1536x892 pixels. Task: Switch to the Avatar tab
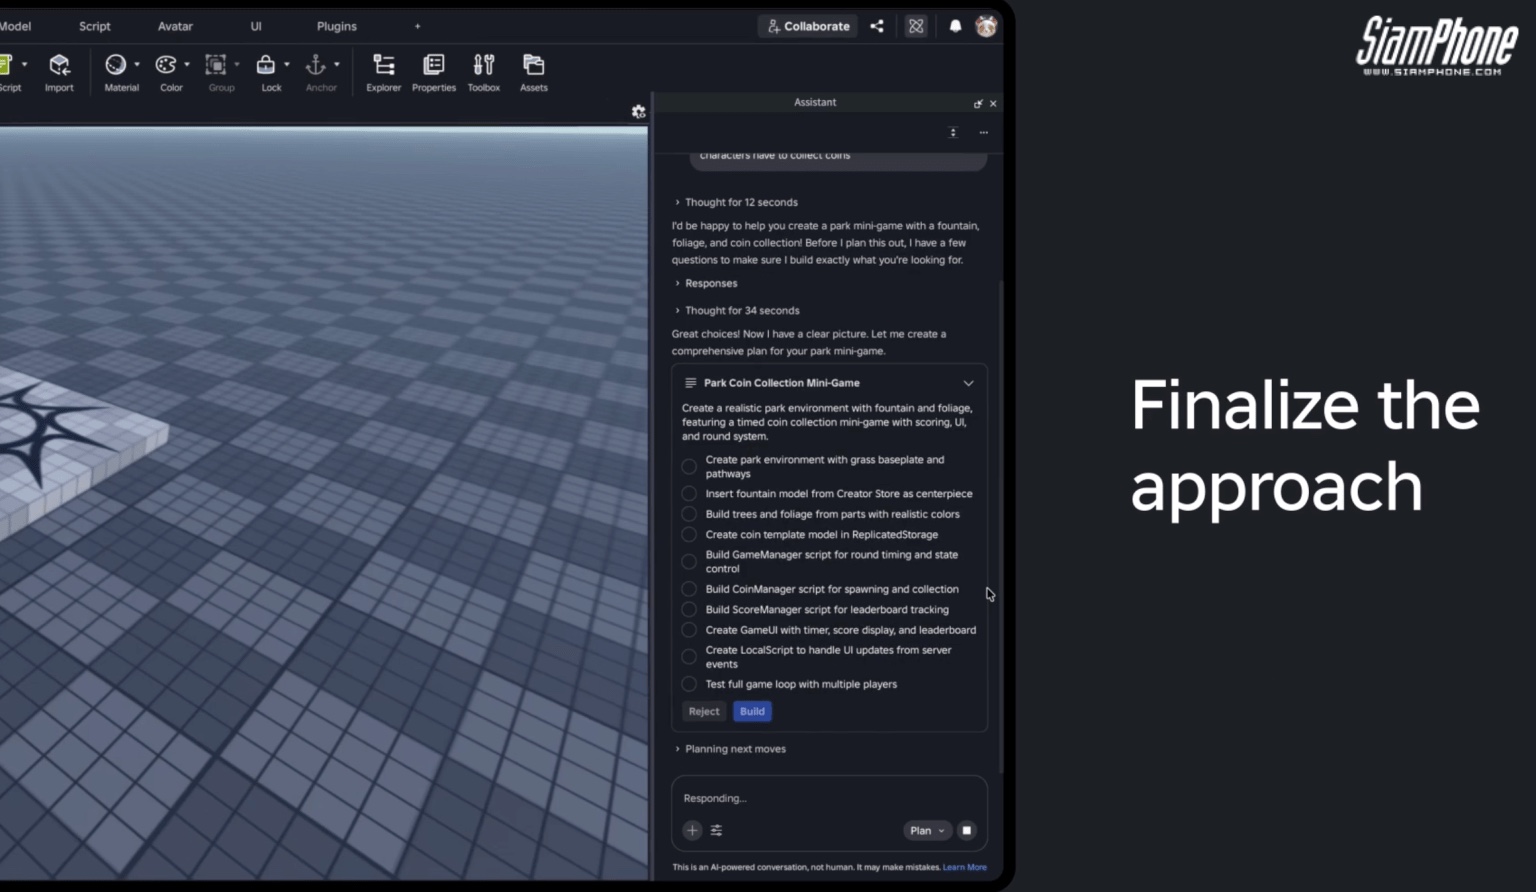tap(175, 26)
